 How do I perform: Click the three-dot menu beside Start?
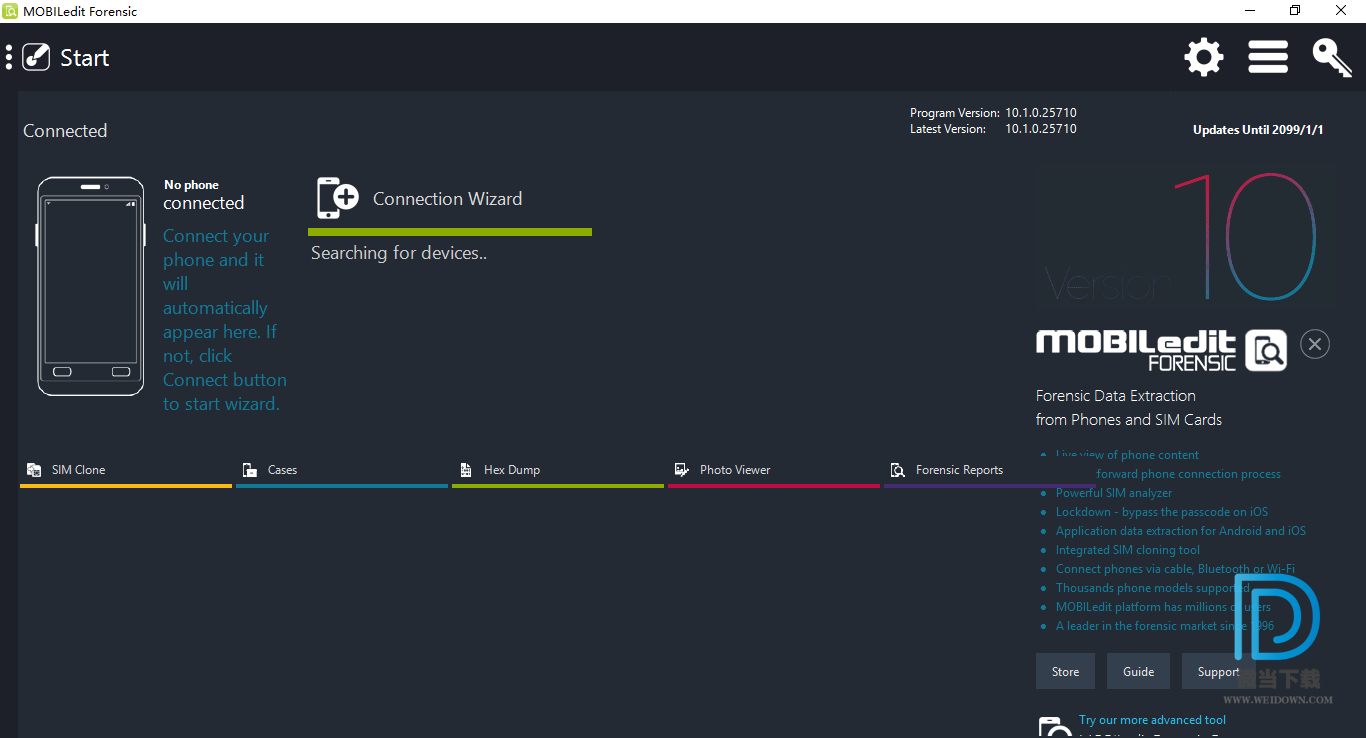tap(9, 57)
